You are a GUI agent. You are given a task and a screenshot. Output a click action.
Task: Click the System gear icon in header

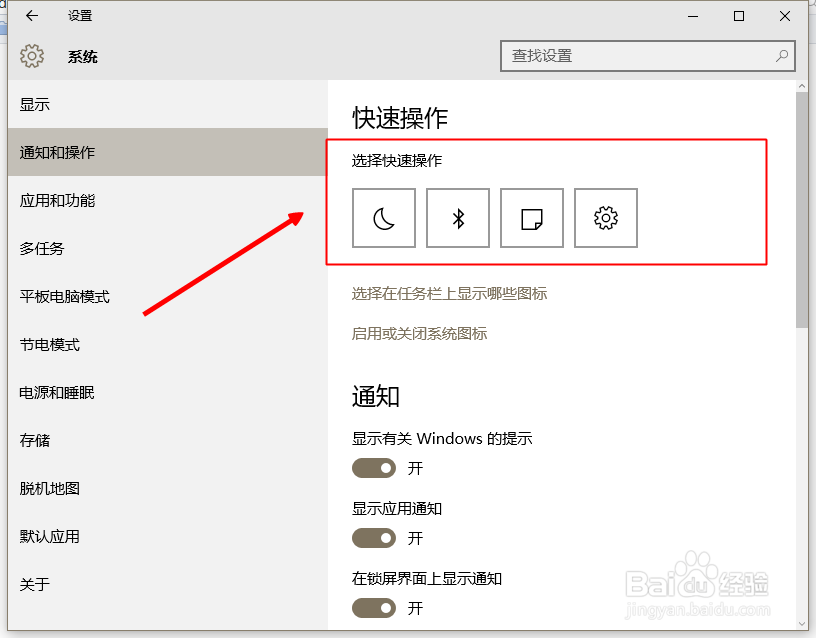pos(32,56)
